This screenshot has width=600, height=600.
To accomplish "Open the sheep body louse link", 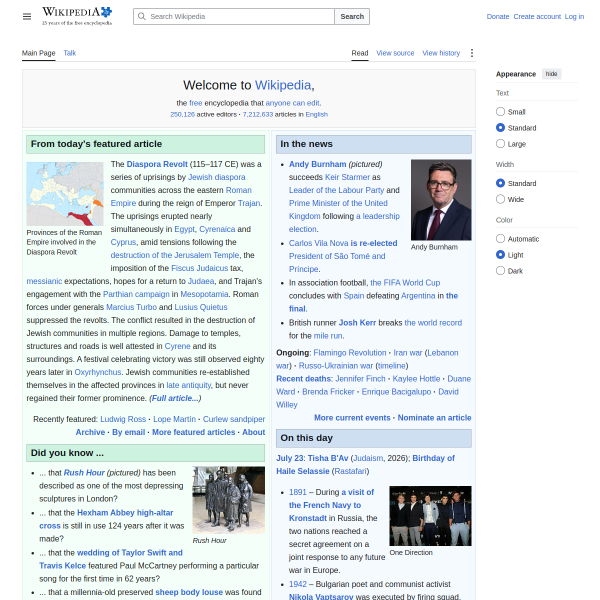I will (x=189, y=592).
